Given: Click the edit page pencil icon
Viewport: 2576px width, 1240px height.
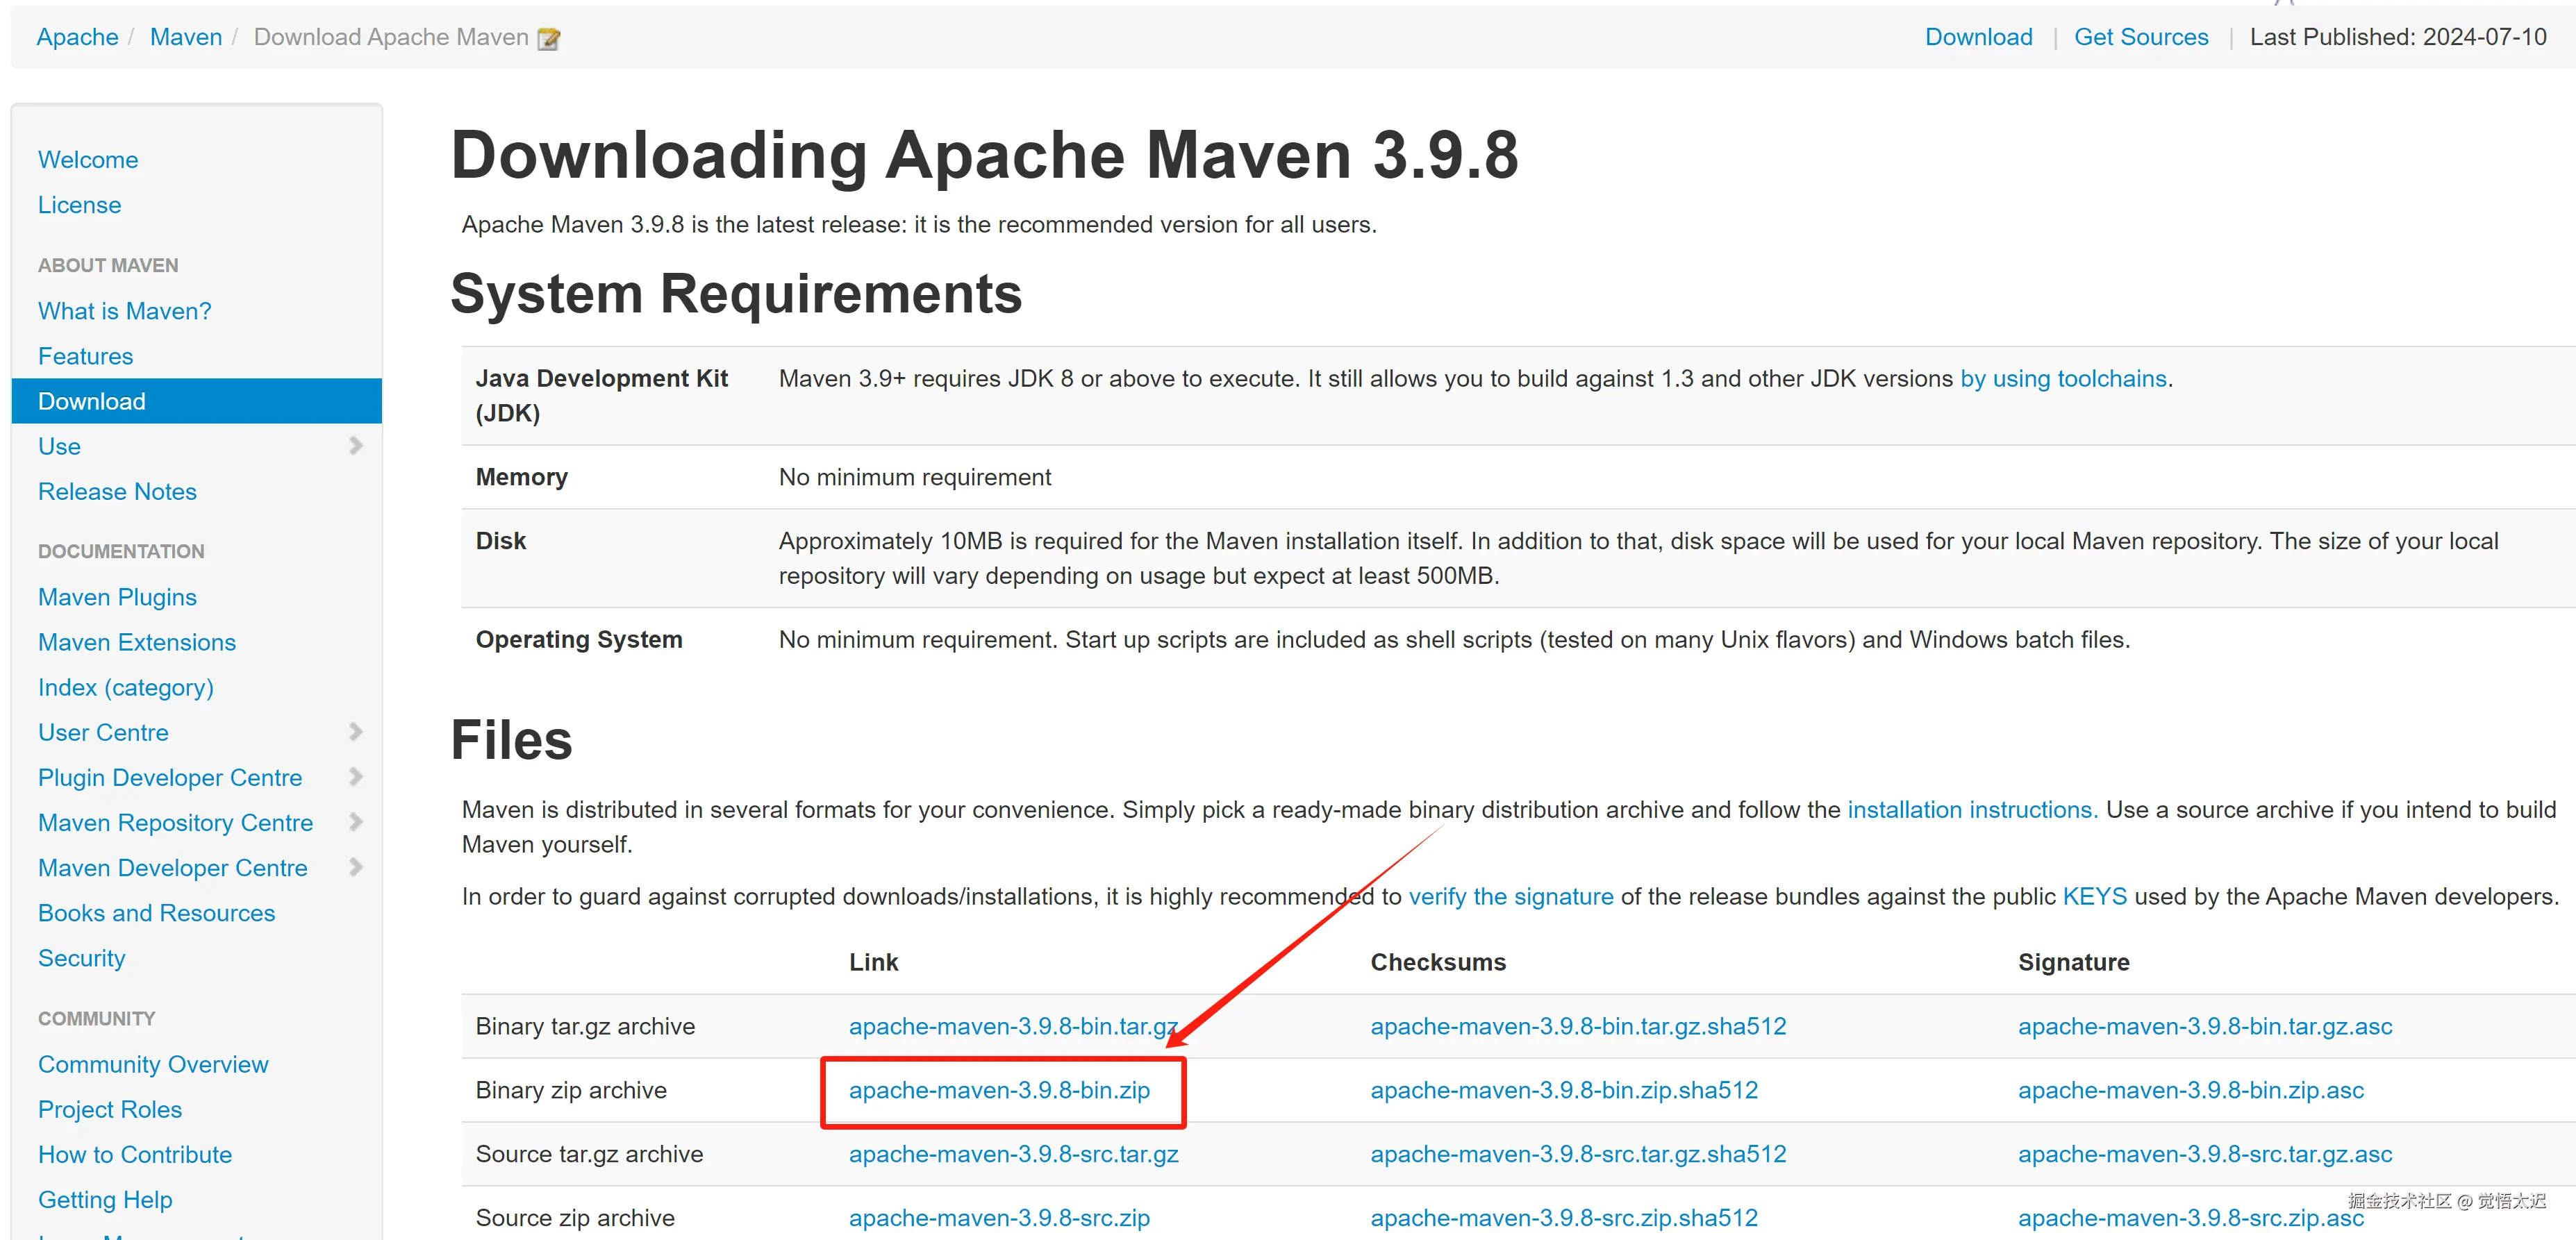Looking at the screenshot, I should 548,38.
